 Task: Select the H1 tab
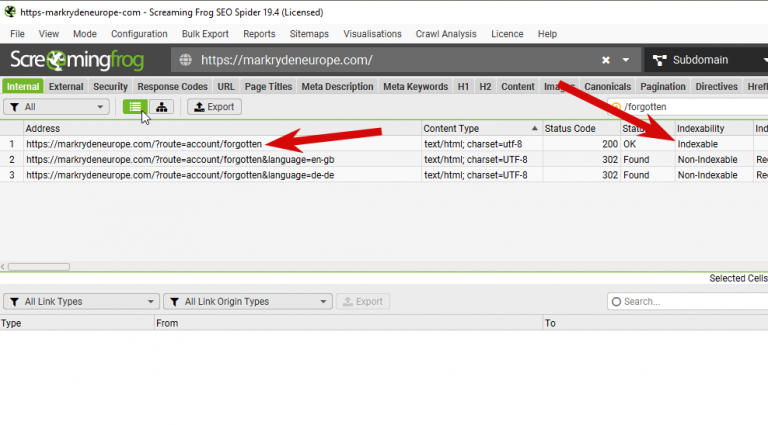point(463,87)
